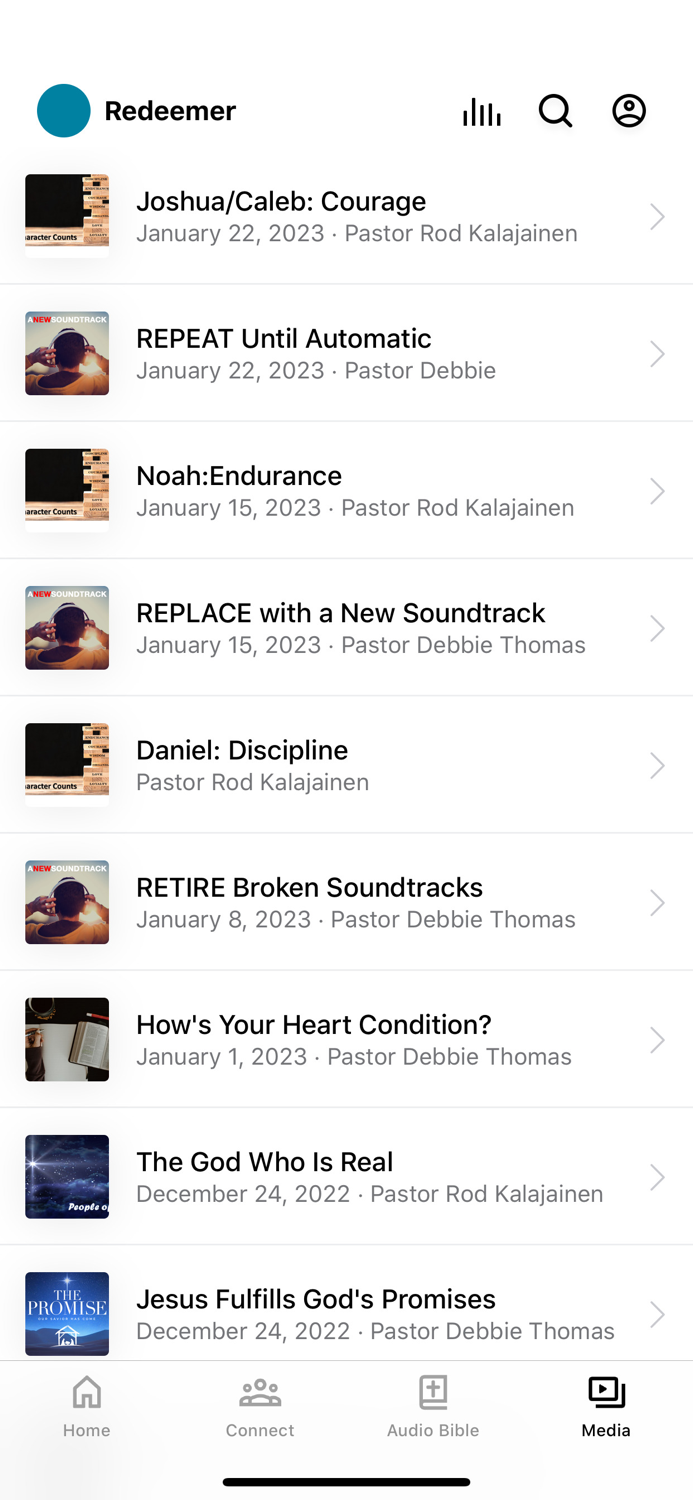Expand the REPEAT Until Automatic chevron
This screenshot has height=1500, width=693.
point(657,353)
